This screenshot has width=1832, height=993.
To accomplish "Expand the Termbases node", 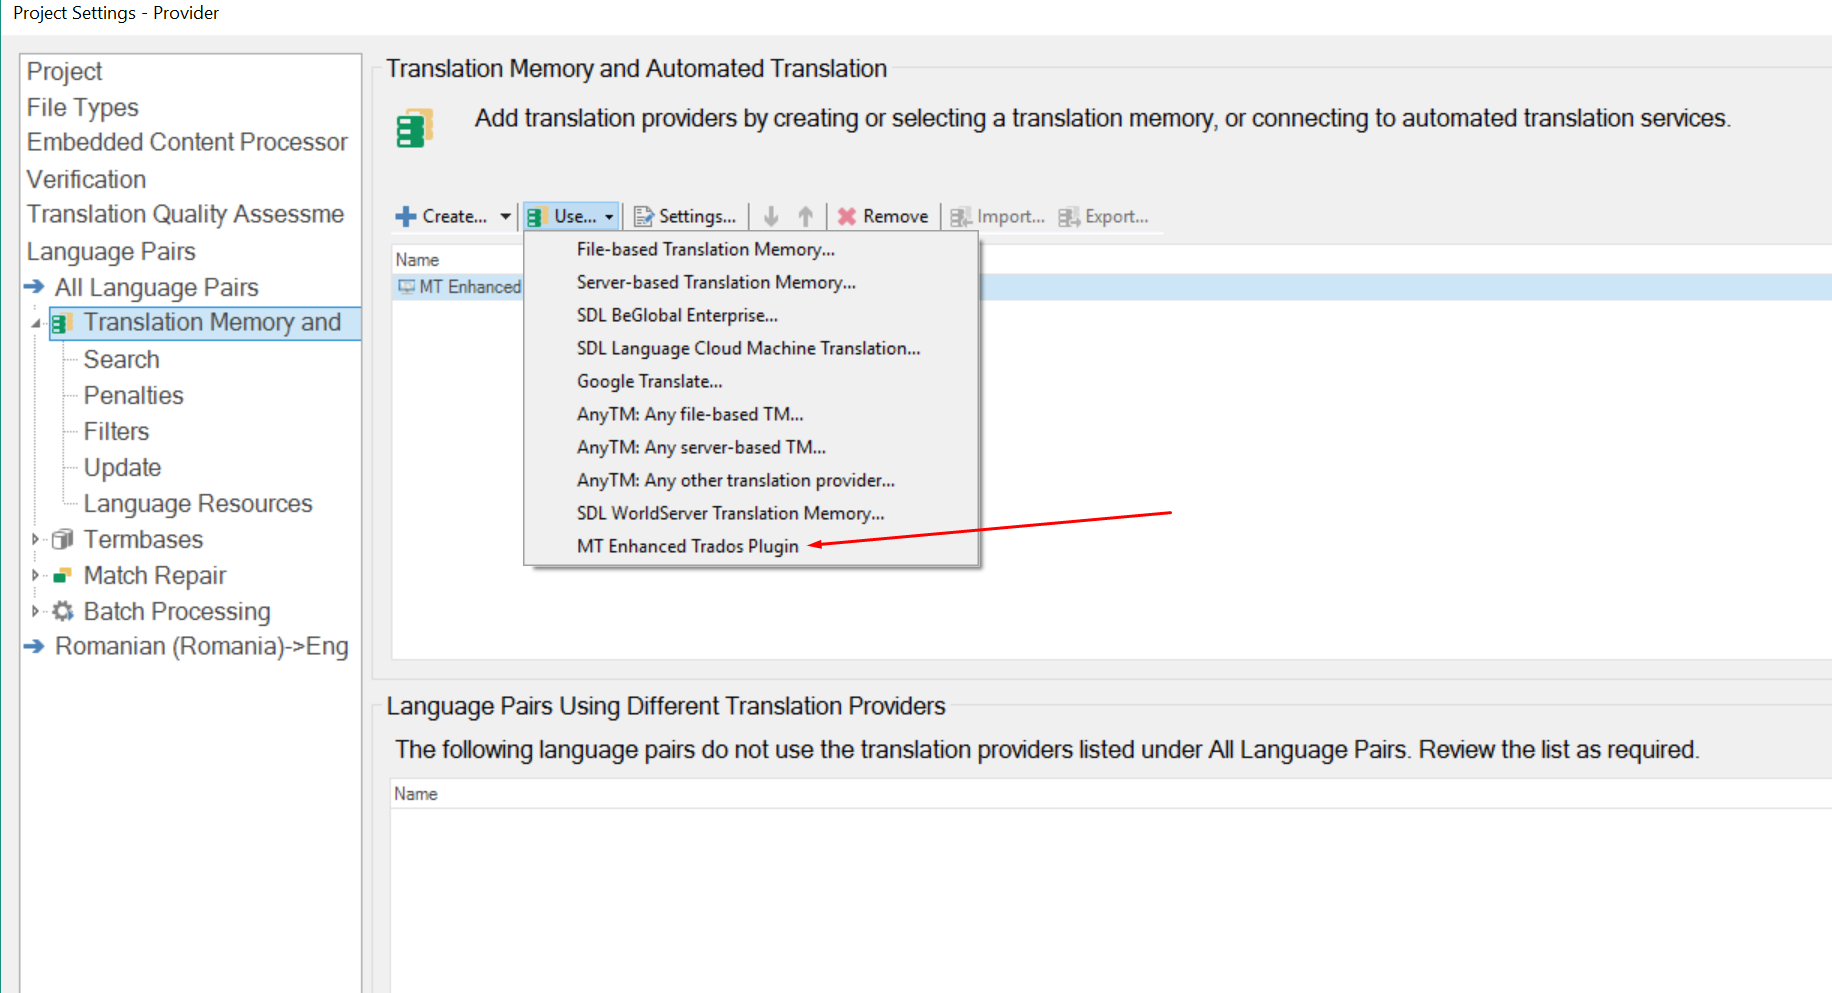I will 35,539.
